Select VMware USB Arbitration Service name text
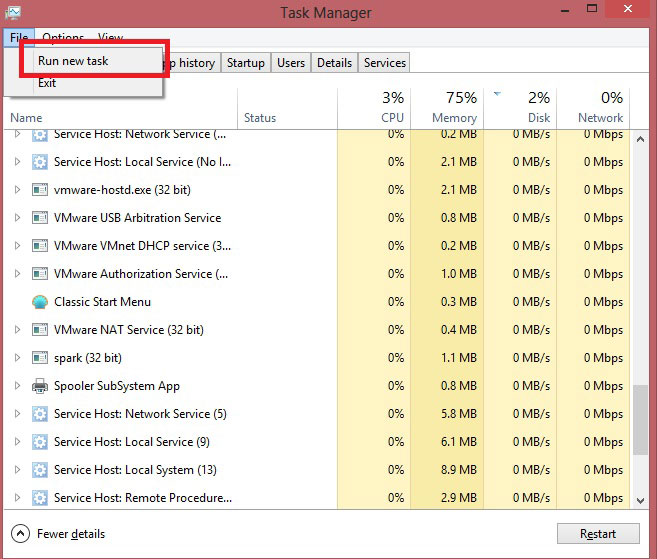Screen dimensions: 657x559 (137, 218)
